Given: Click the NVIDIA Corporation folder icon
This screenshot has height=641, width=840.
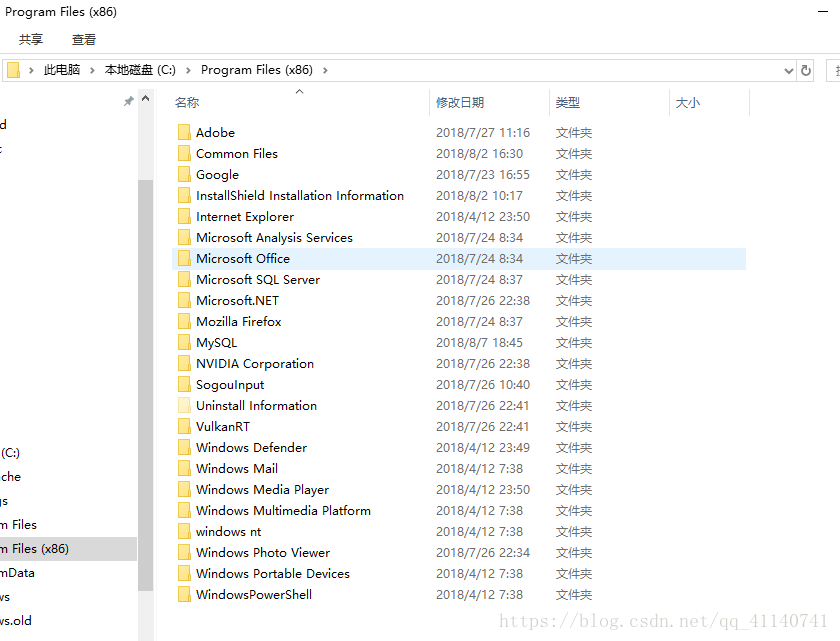Looking at the screenshot, I should click(x=184, y=363).
